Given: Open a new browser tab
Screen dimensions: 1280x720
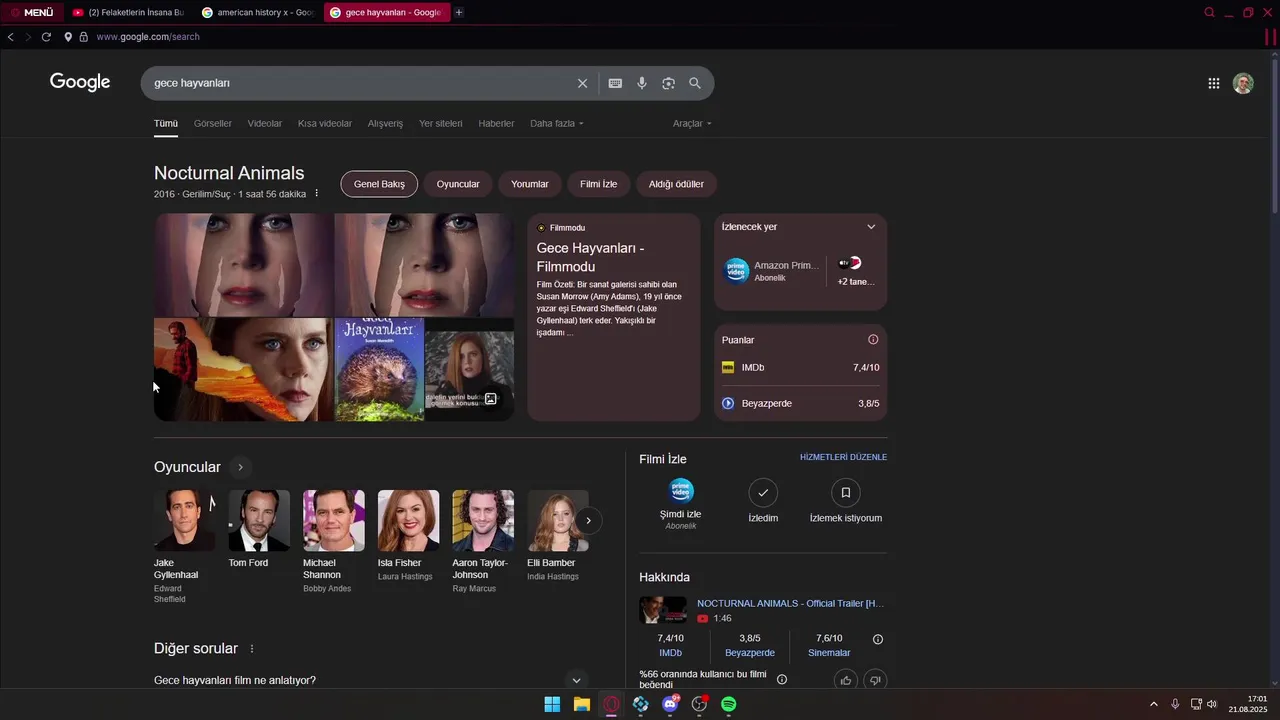Looking at the screenshot, I should tap(459, 12).
